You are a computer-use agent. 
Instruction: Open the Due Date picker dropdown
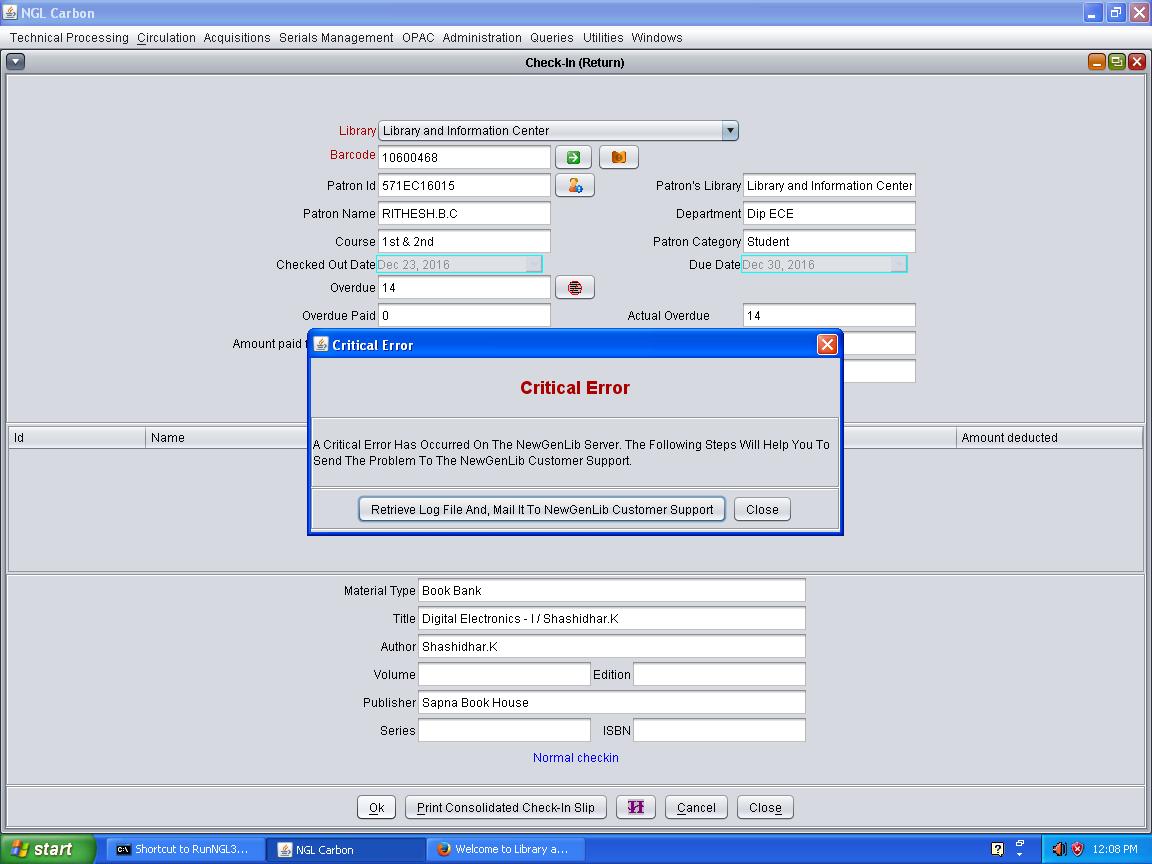pyautogui.click(x=898, y=265)
